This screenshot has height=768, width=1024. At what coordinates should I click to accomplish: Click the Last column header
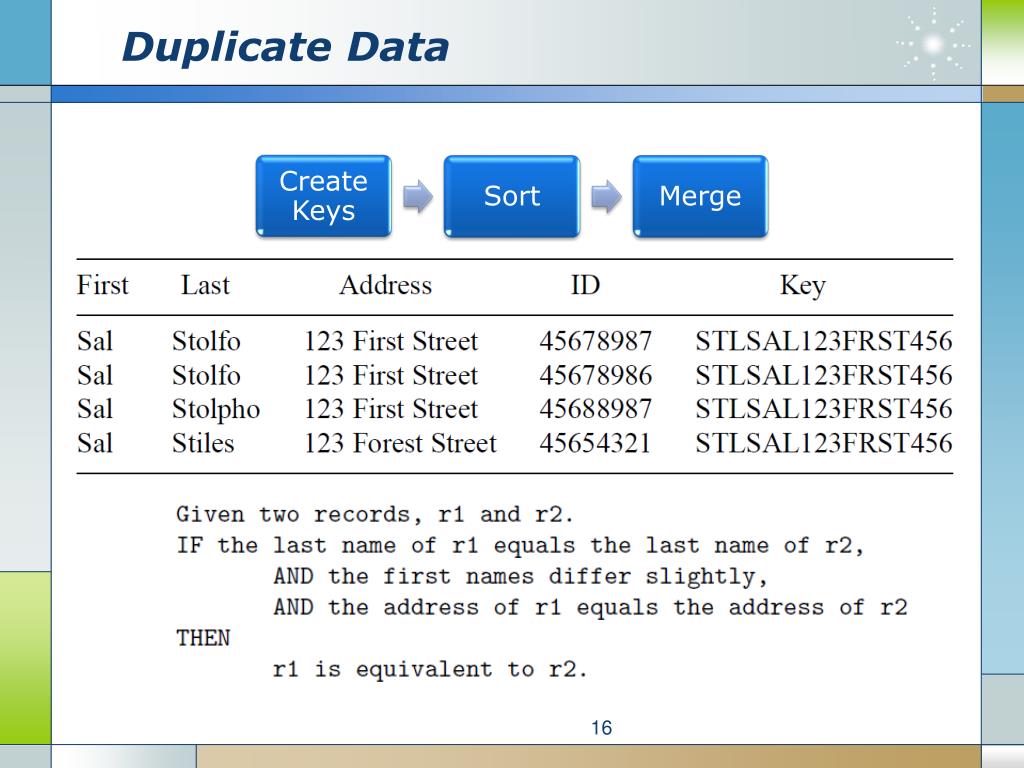click(205, 285)
